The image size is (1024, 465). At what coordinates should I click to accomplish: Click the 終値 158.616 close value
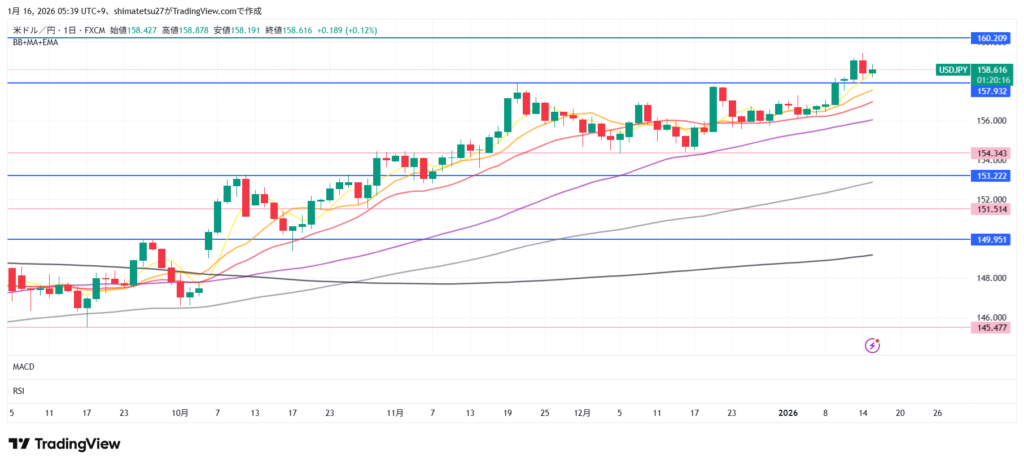tap(292, 31)
